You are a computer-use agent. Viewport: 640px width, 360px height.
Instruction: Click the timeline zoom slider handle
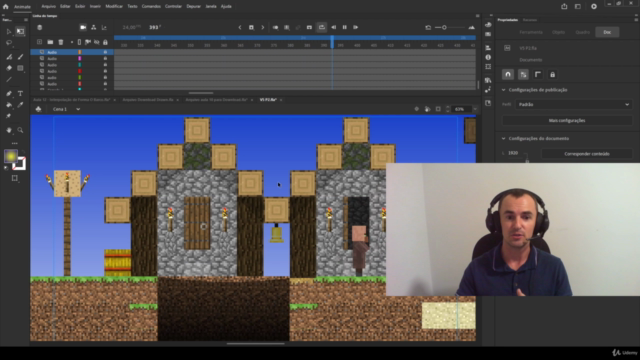pos(444,27)
